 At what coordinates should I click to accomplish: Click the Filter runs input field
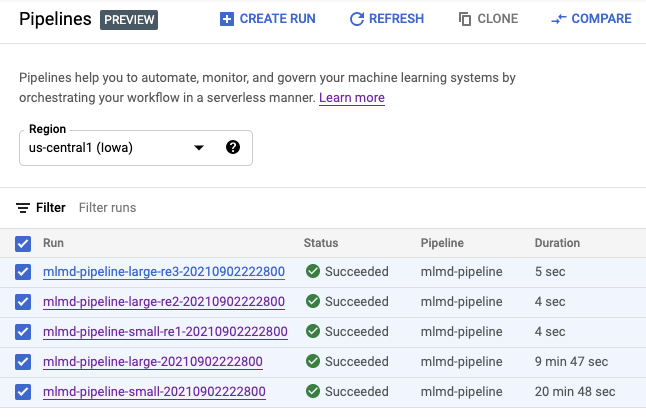(x=108, y=208)
